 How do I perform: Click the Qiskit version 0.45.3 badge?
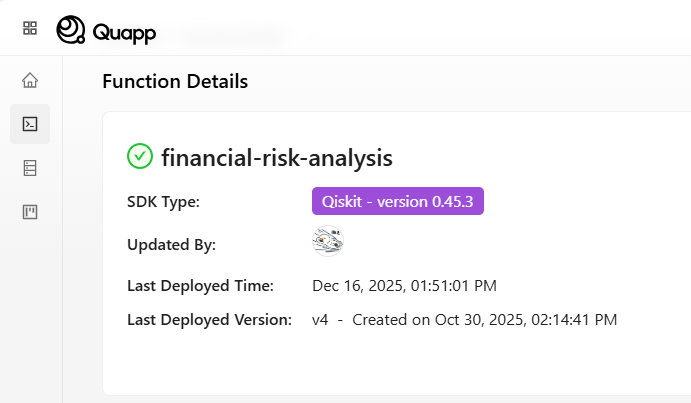pos(398,201)
